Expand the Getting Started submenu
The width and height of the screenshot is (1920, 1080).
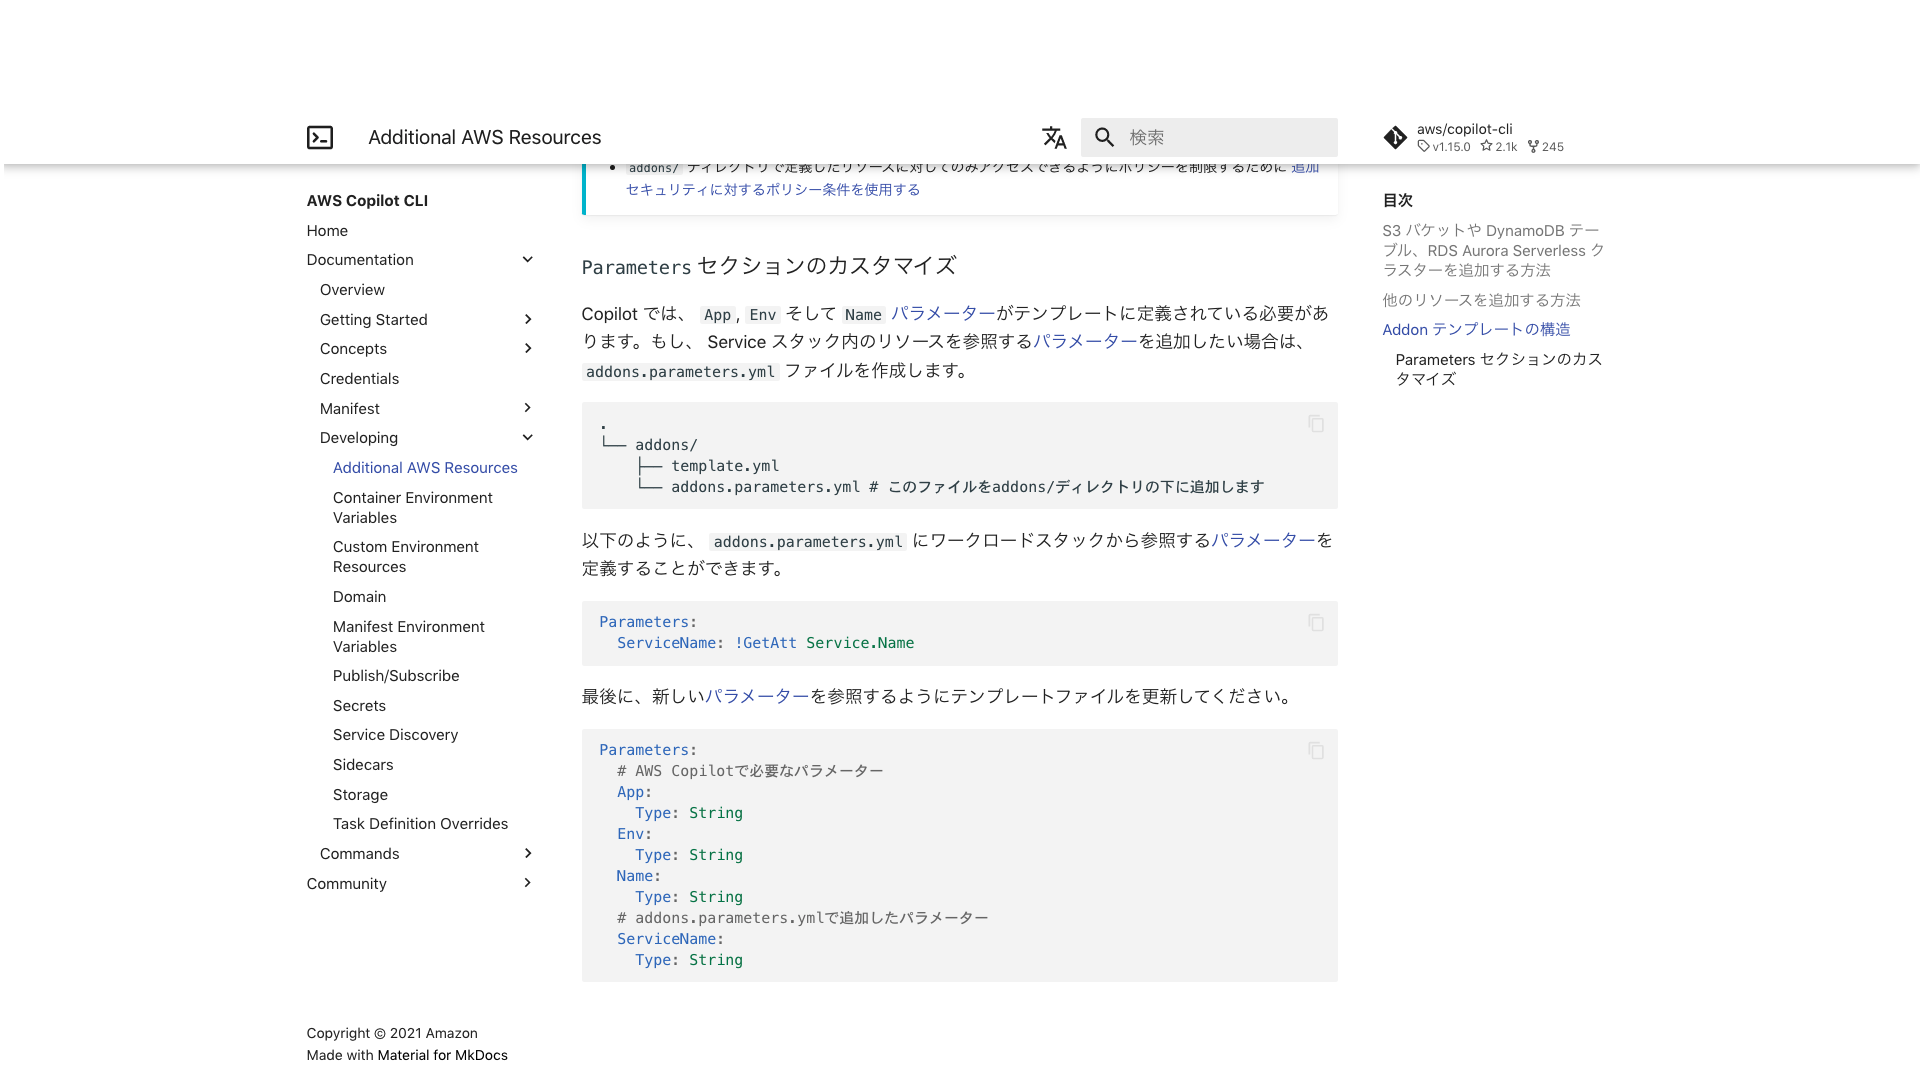(x=527, y=320)
